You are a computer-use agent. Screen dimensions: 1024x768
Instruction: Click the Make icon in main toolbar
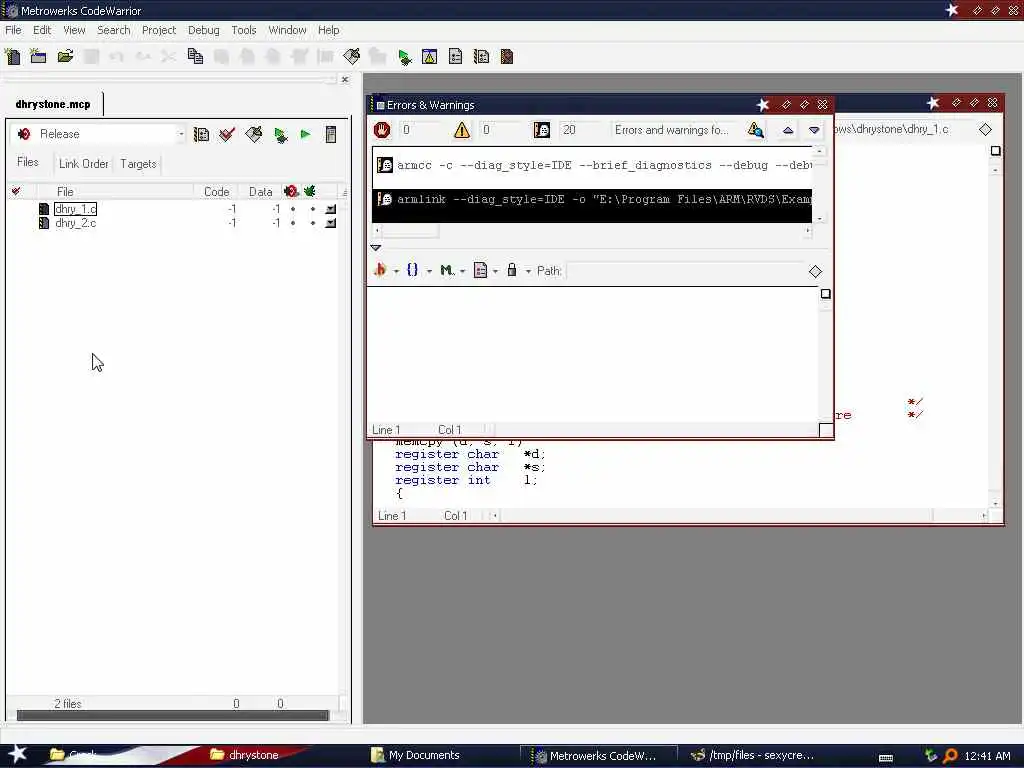pyautogui.click(x=351, y=57)
